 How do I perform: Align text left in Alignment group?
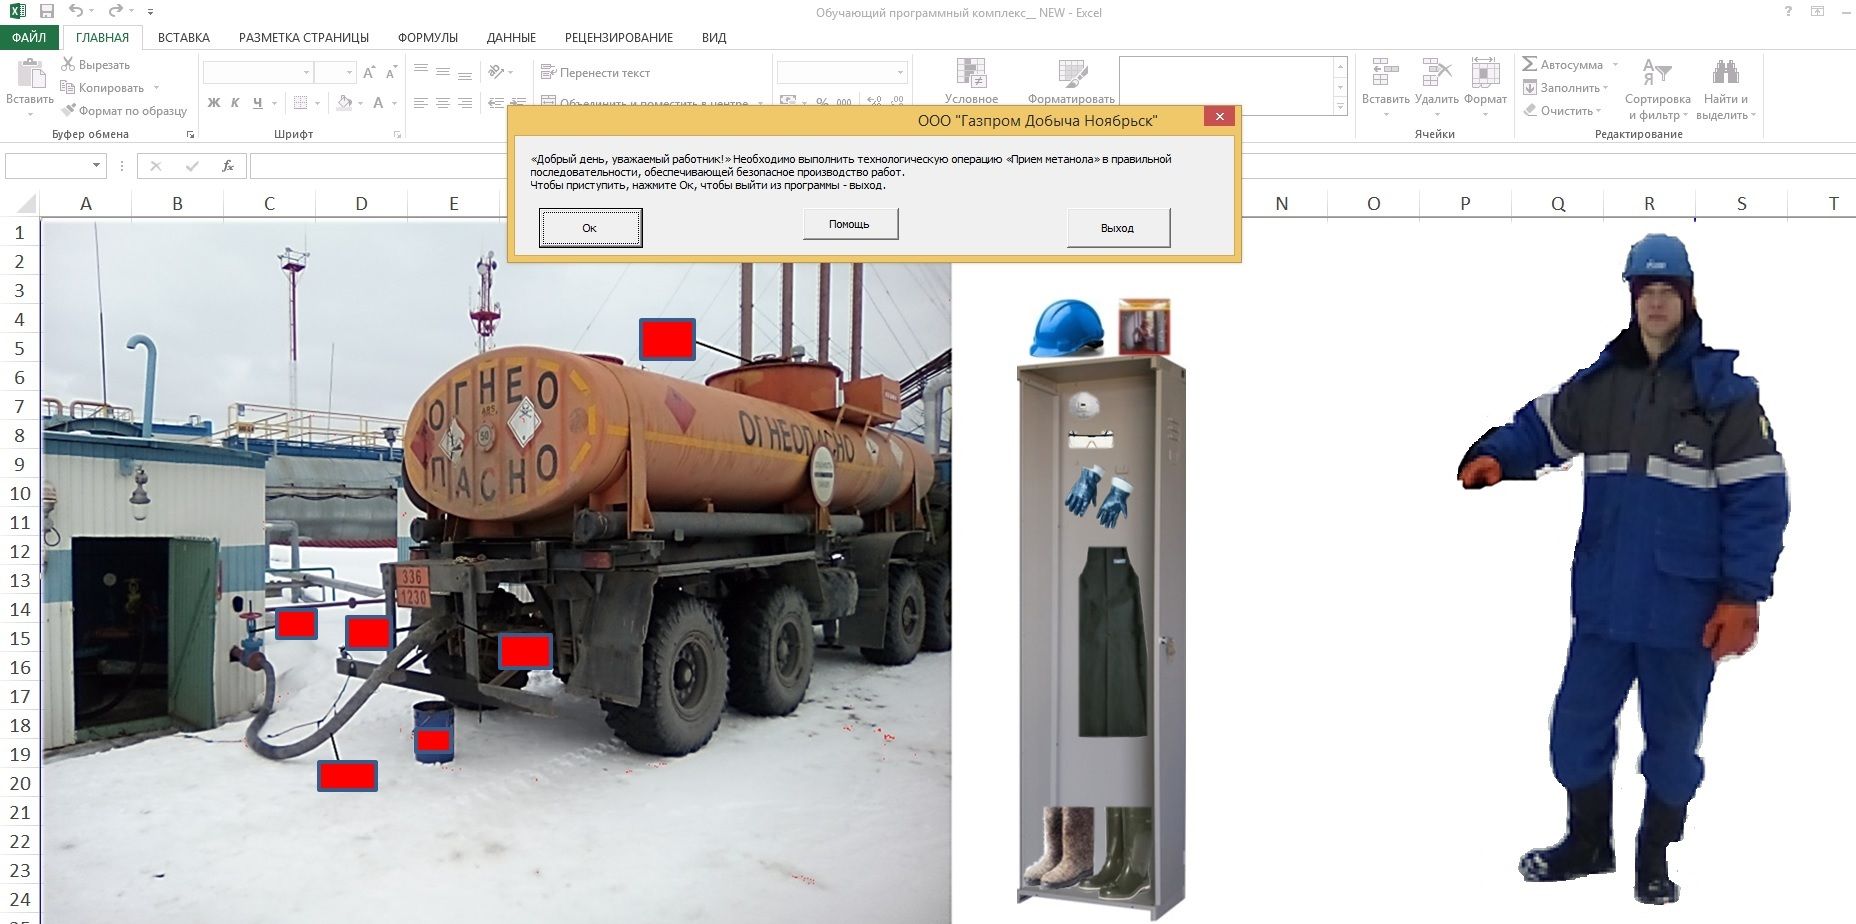click(x=421, y=102)
